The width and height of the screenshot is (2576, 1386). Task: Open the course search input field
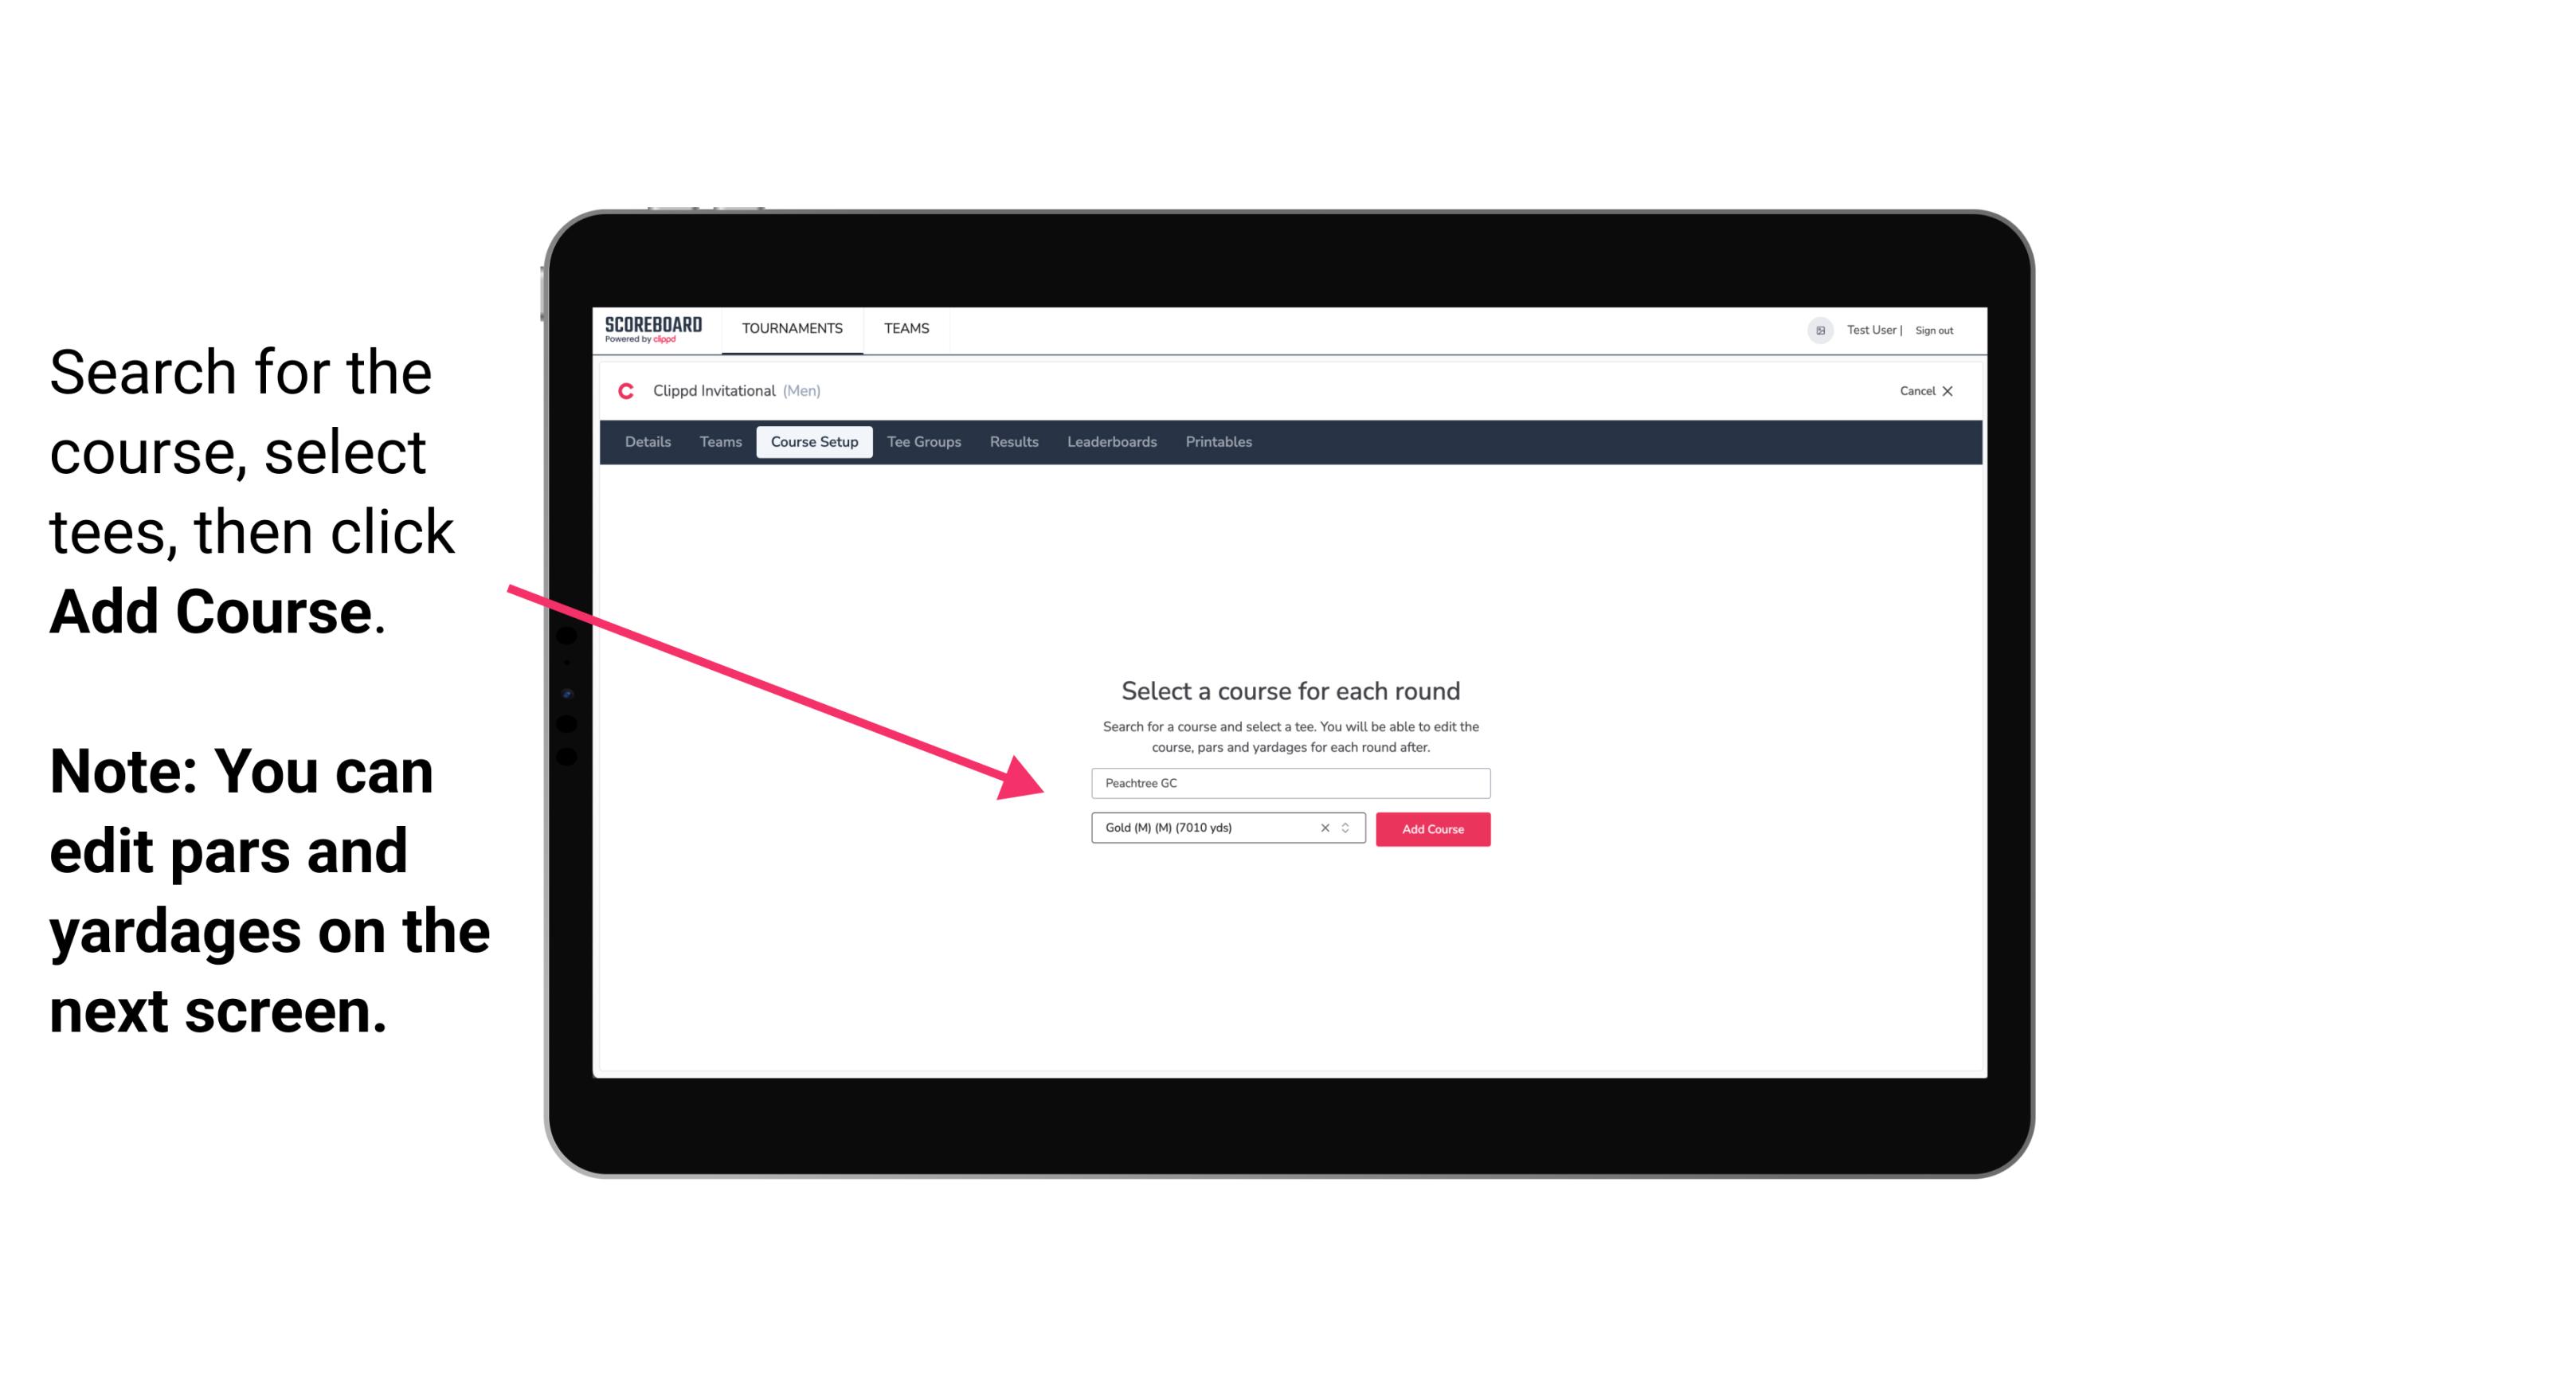(x=1290, y=780)
